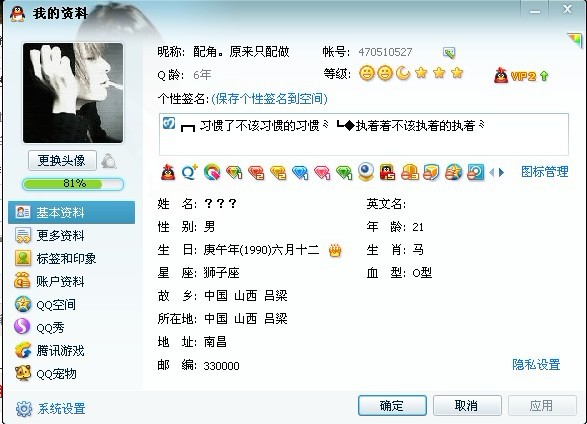Click the 81% profile completion bar

click(x=73, y=184)
